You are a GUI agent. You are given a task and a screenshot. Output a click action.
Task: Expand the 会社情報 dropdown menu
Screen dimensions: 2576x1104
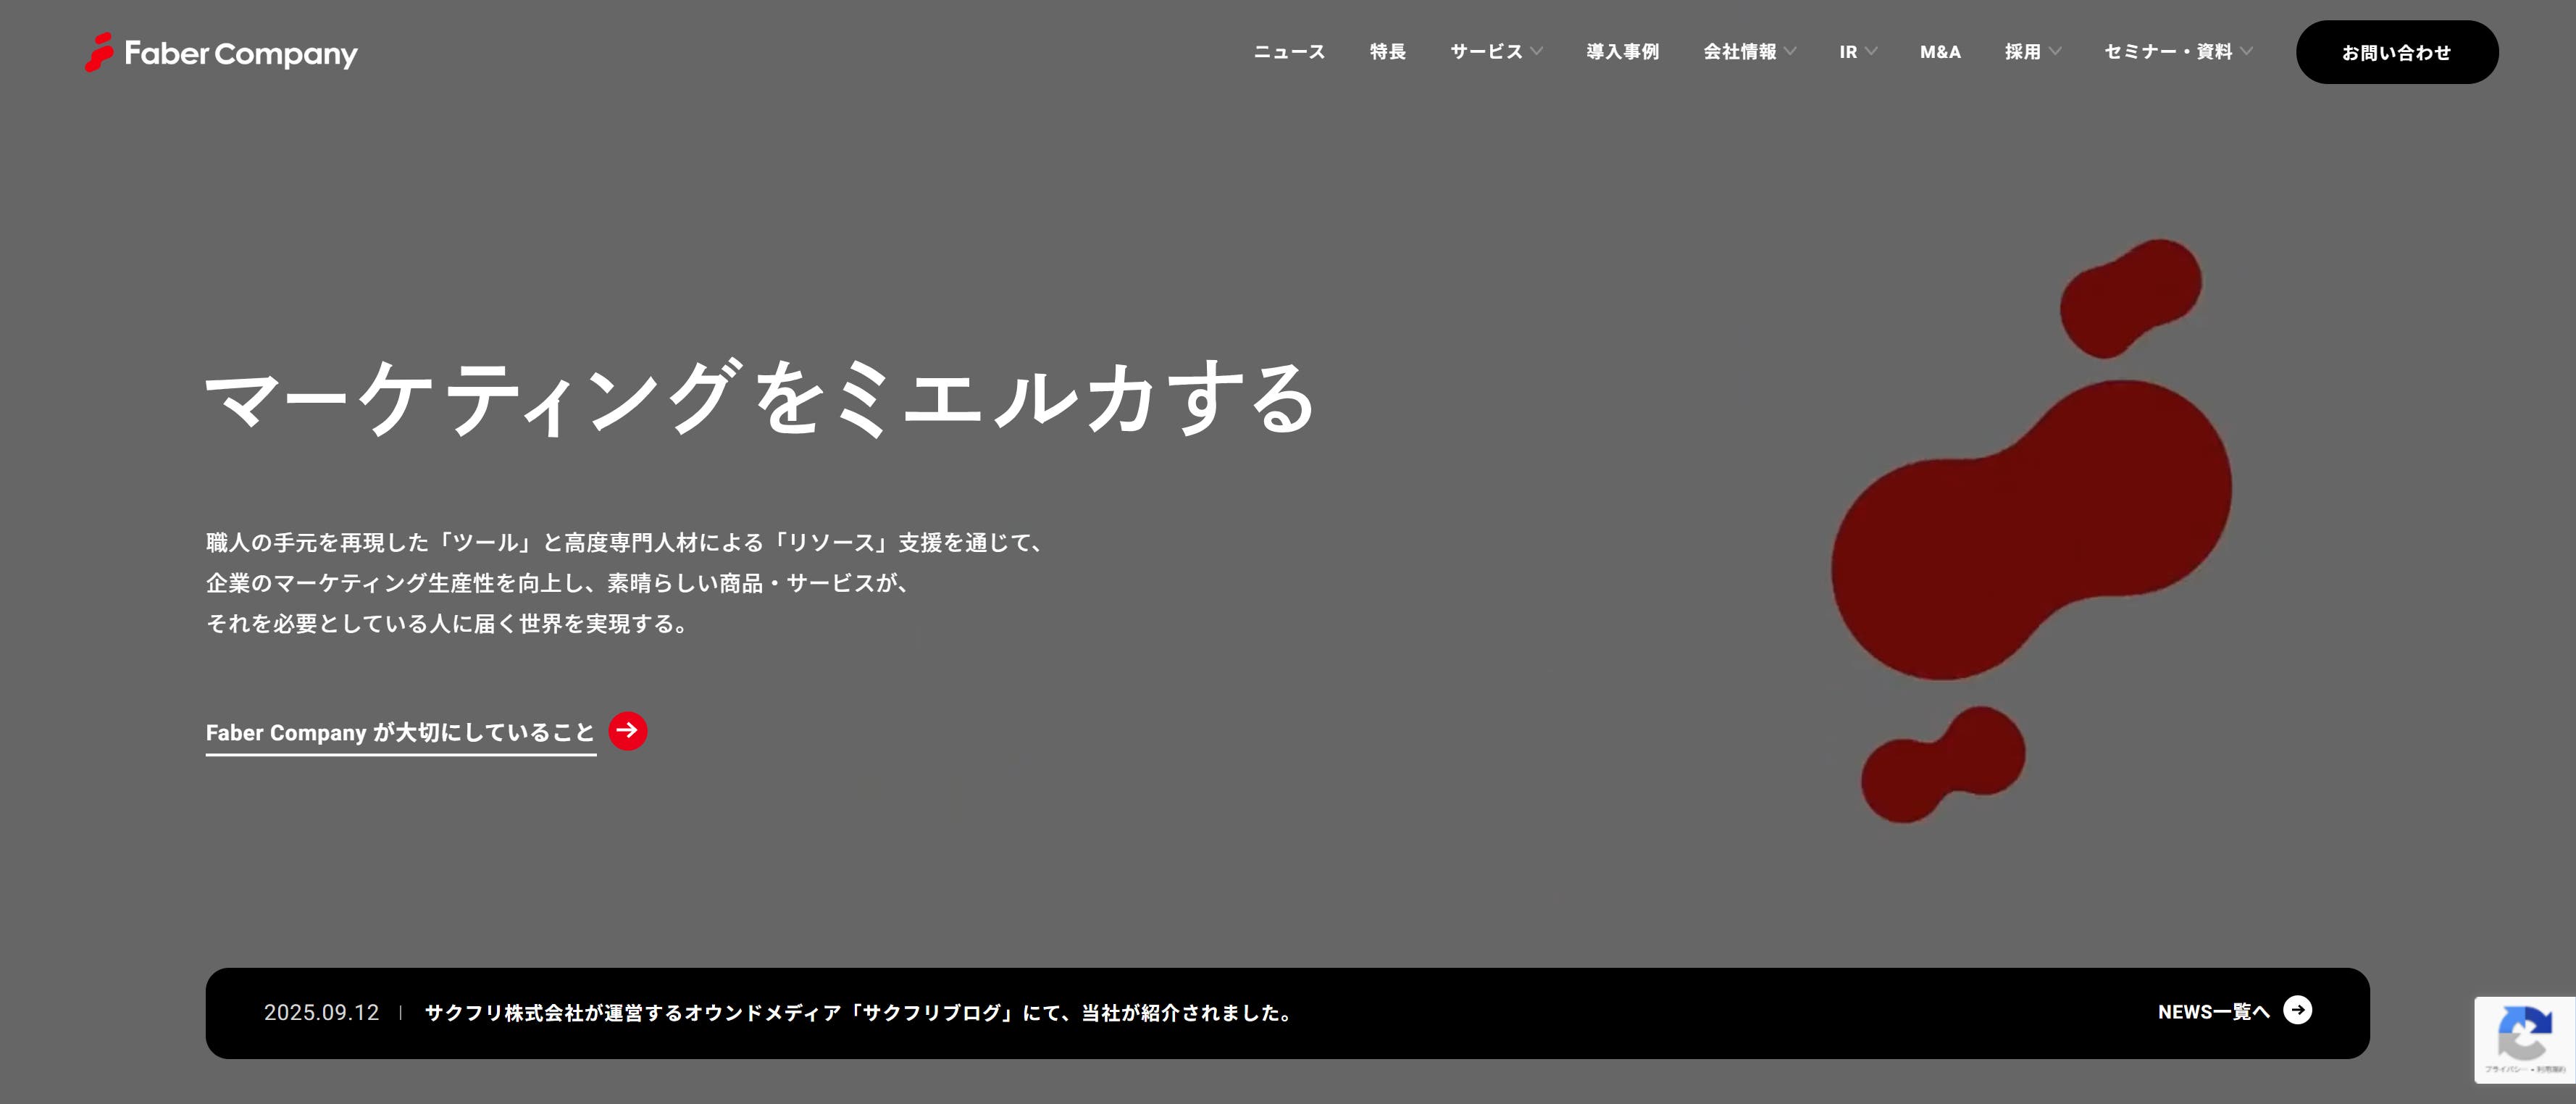tap(1749, 52)
